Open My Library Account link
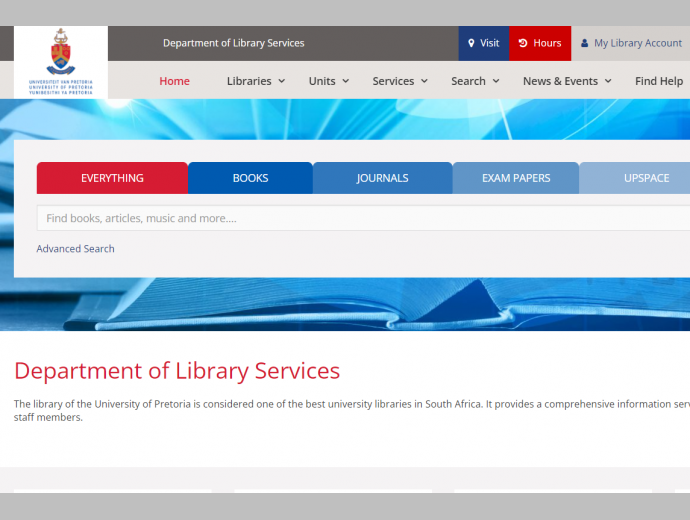 pyautogui.click(x=631, y=43)
